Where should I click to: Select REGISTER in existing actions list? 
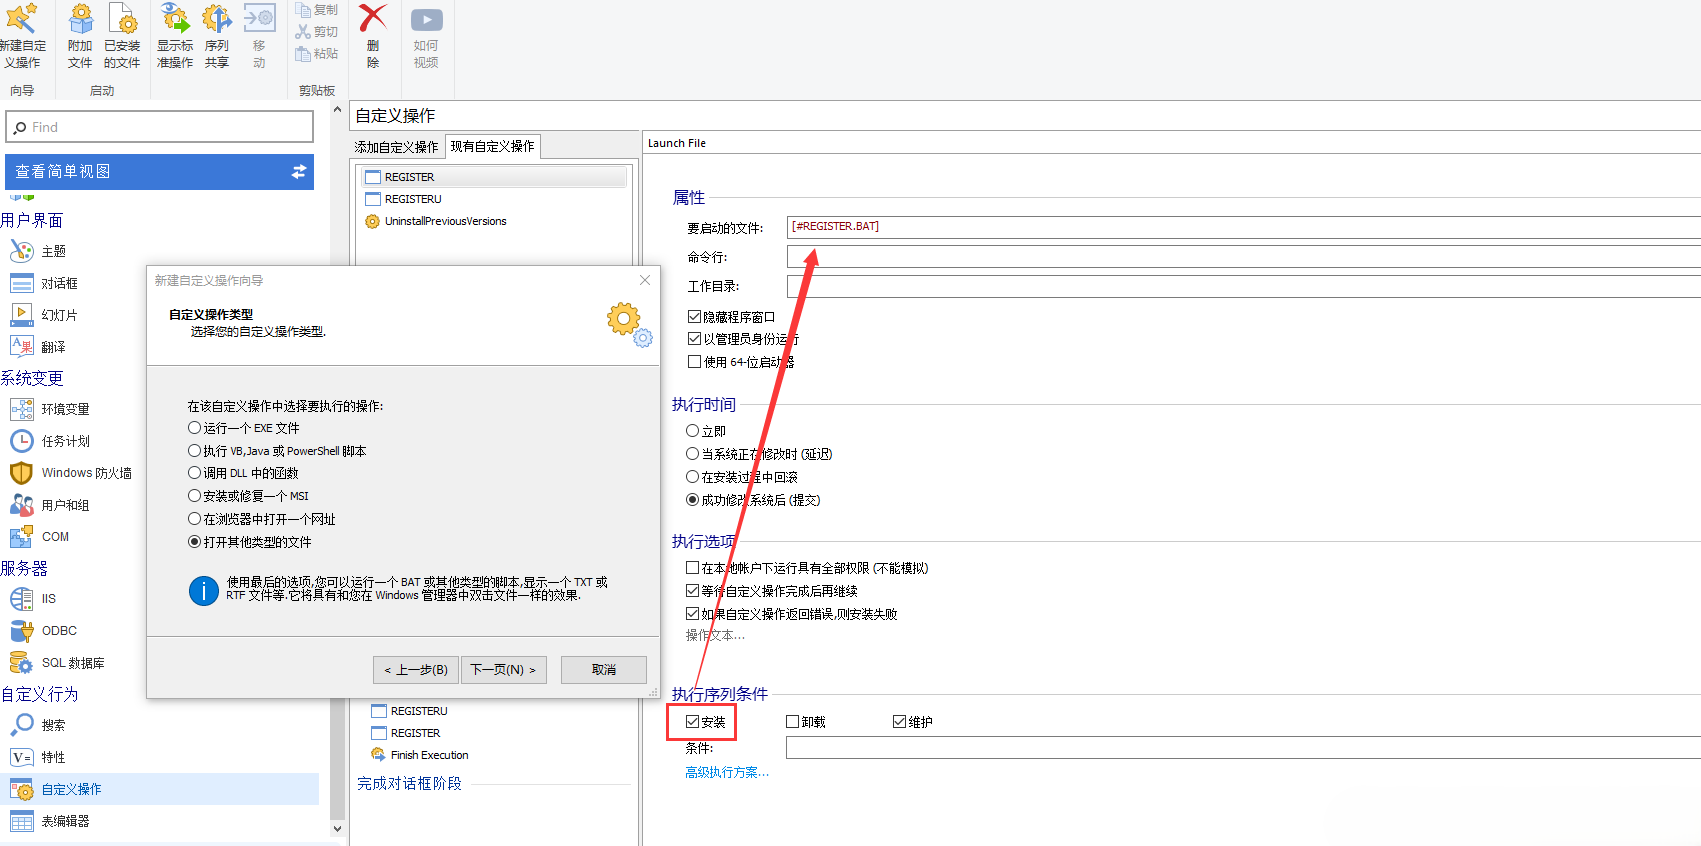pyautogui.click(x=495, y=177)
